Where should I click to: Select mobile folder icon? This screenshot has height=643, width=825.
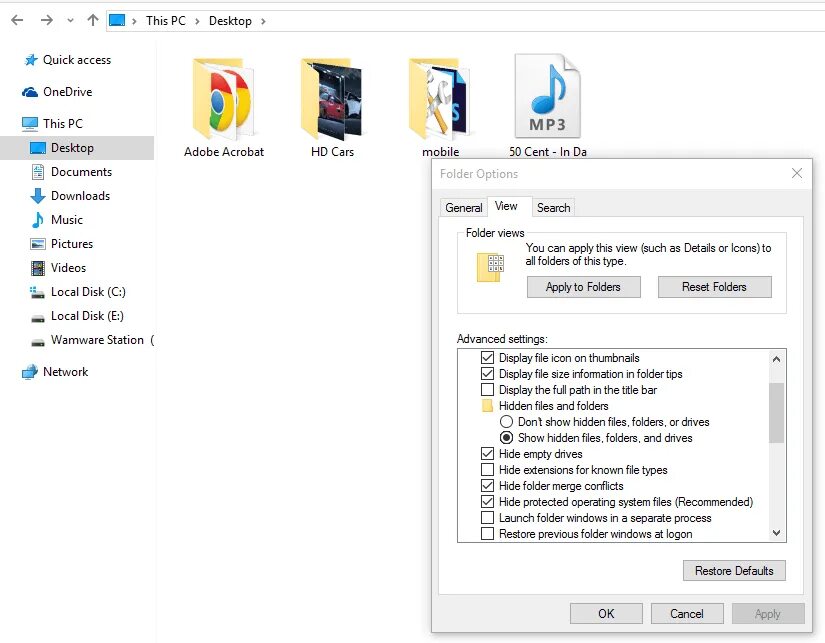point(440,98)
